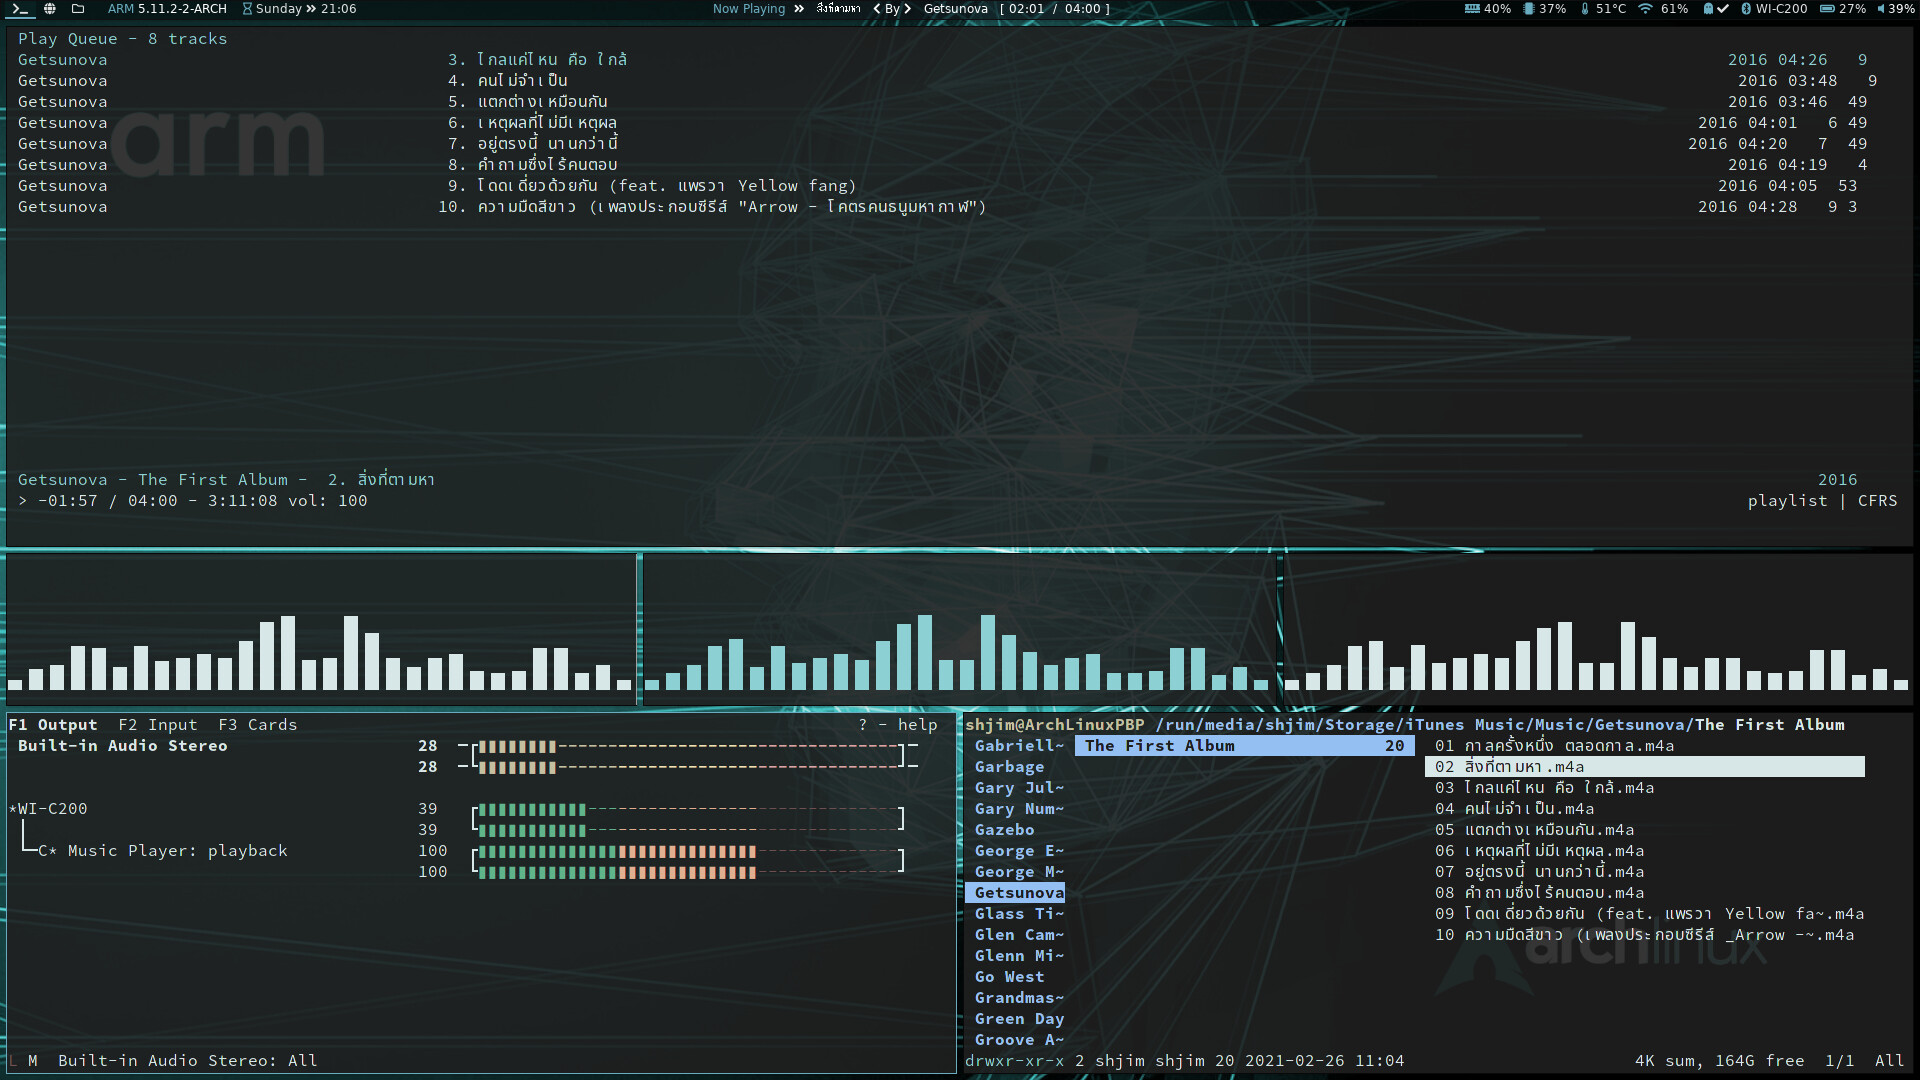Open 'The First Album' folder in ranger
The width and height of the screenshot is (1920, 1080).
coord(1245,746)
